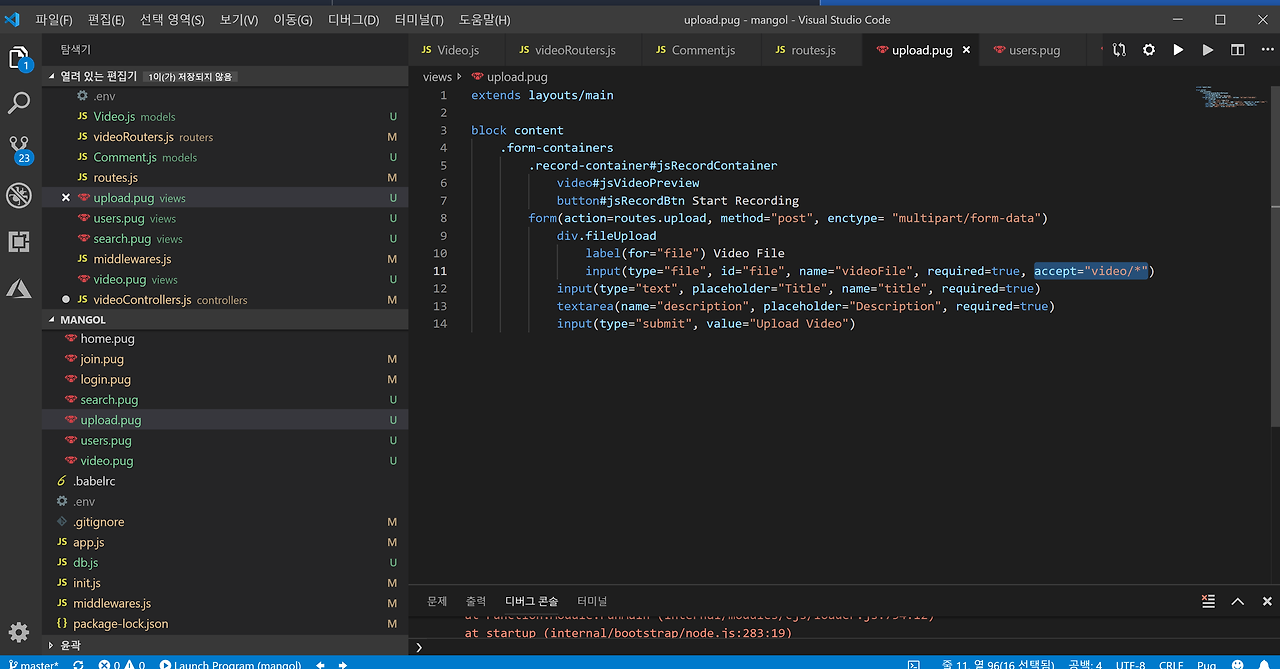
Task: Maximize the panel with the chevron up
Action: click(1238, 601)
